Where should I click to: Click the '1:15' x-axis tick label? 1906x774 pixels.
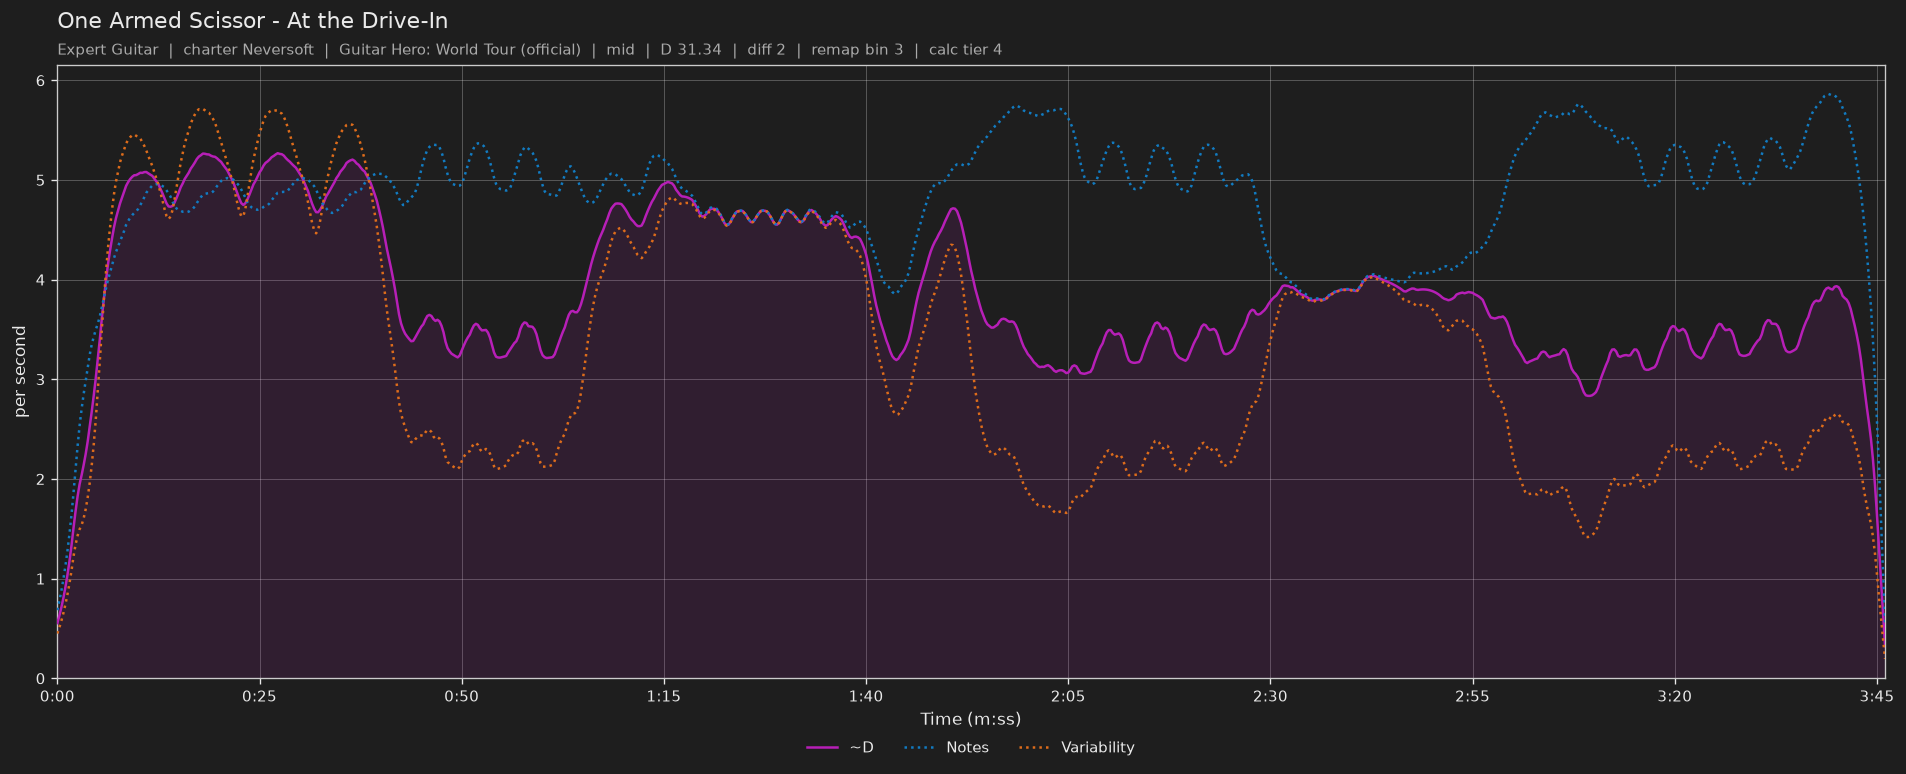coord(663,696)
